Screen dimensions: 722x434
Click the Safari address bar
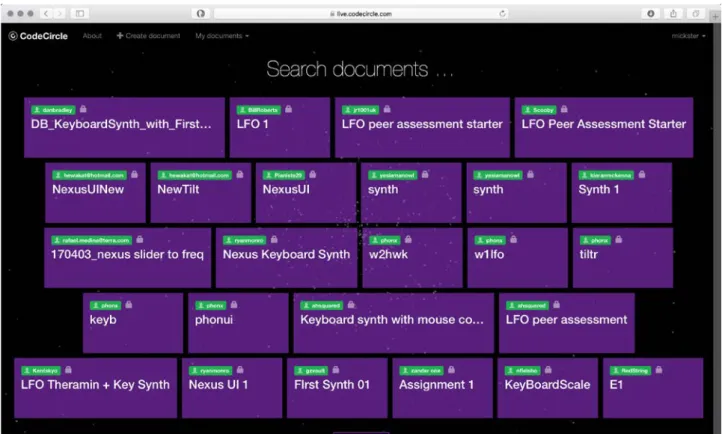[x=361, y=14]
